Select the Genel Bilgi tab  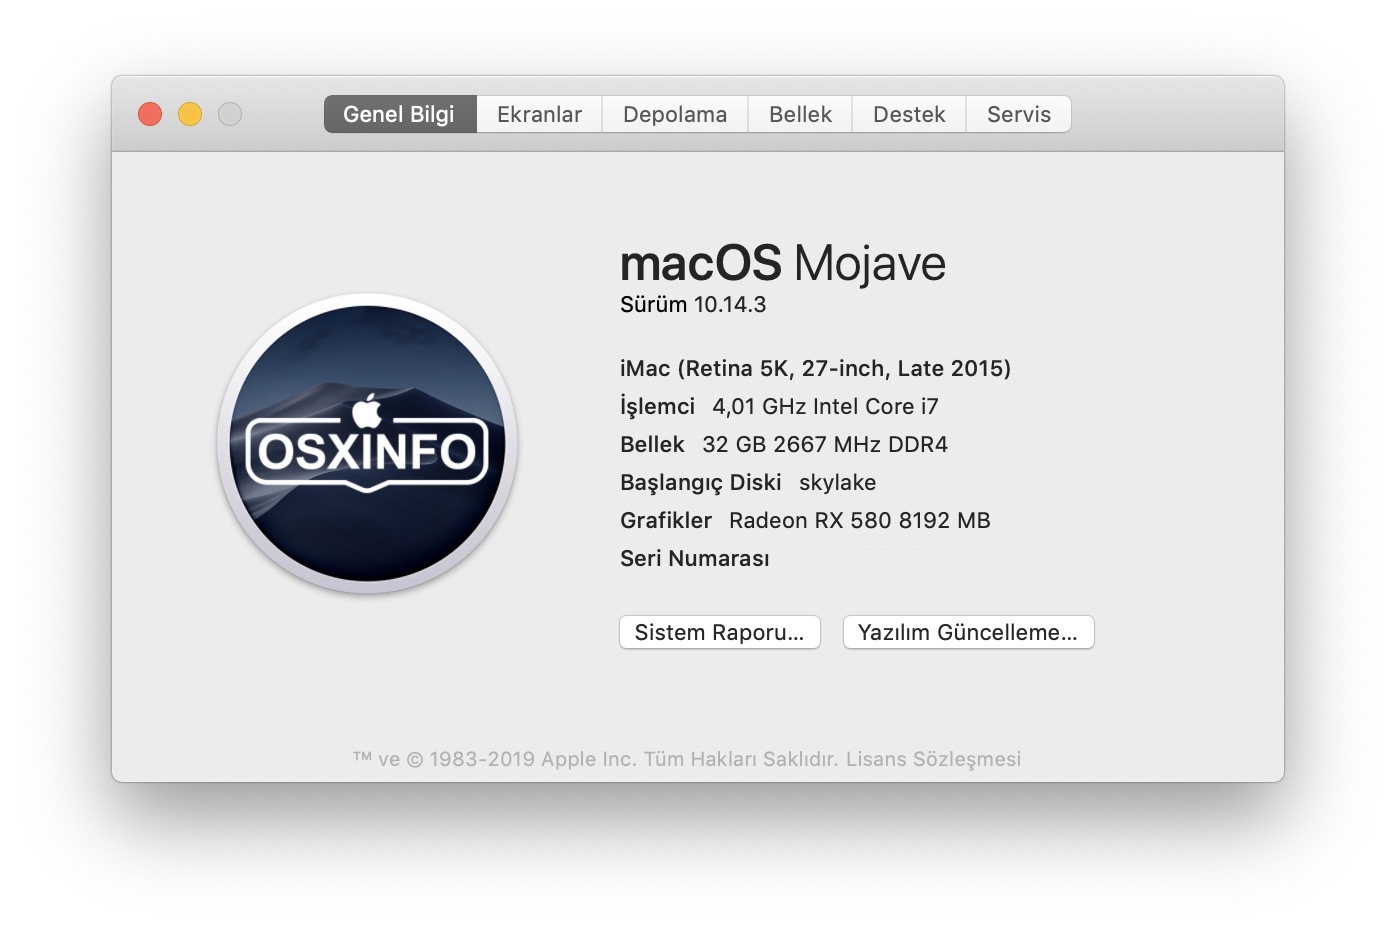pos(399,114)
